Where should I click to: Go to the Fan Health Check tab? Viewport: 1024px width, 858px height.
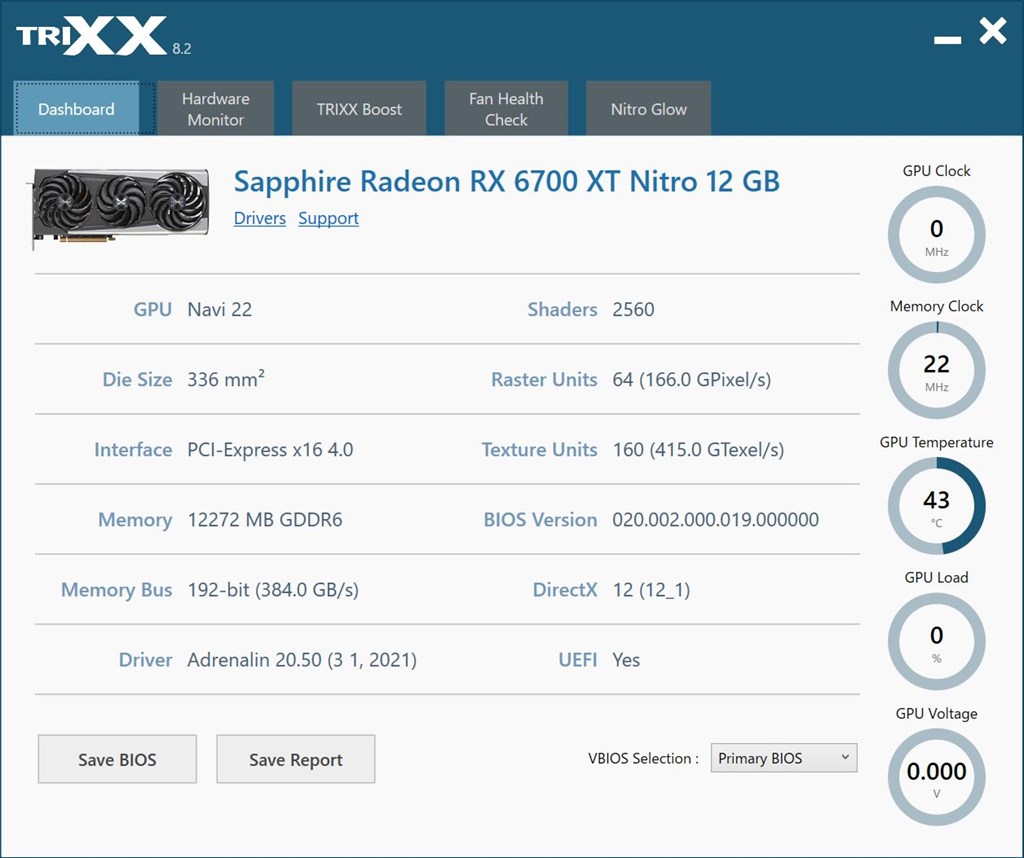(x=506, y=108)
